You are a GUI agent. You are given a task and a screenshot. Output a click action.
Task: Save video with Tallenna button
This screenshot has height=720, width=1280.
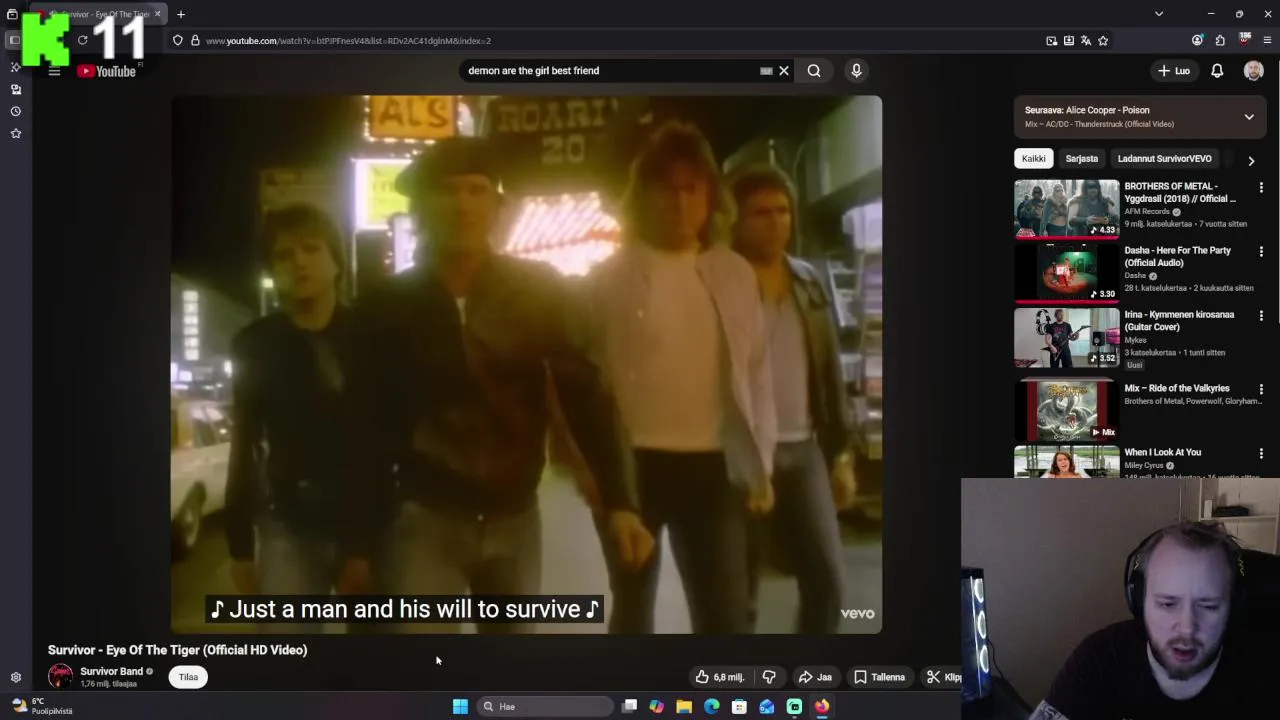(880, 677)
